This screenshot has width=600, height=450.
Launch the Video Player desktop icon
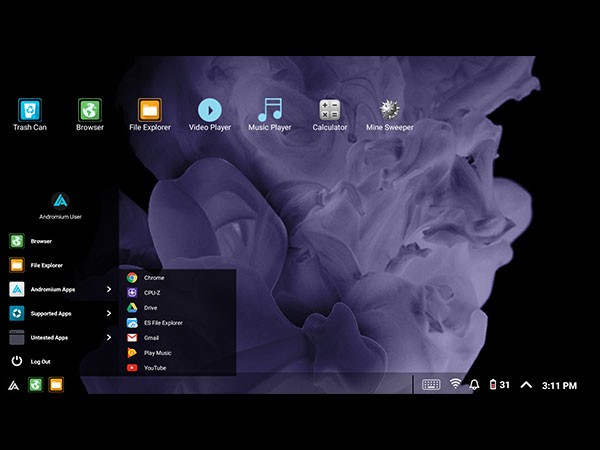[x=210, y=110]
